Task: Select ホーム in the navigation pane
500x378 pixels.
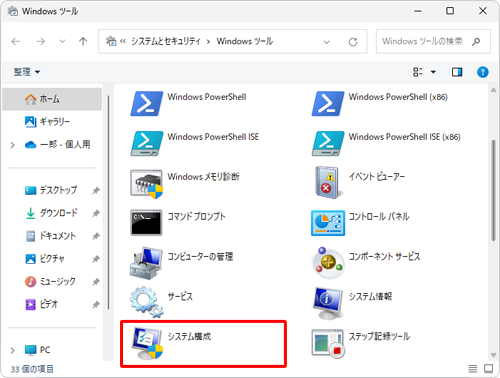Action: pyautogui.click(x=52, y=99)
